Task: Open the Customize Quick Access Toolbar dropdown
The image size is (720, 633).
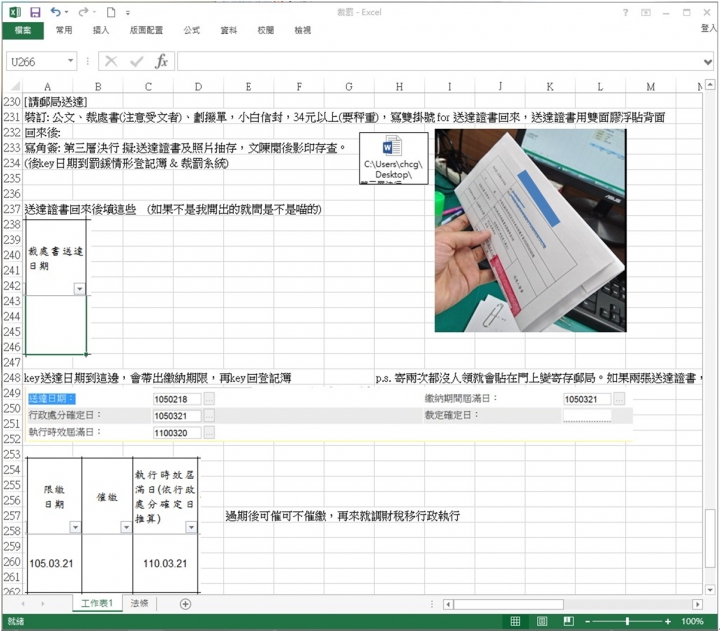Action: 128,13
